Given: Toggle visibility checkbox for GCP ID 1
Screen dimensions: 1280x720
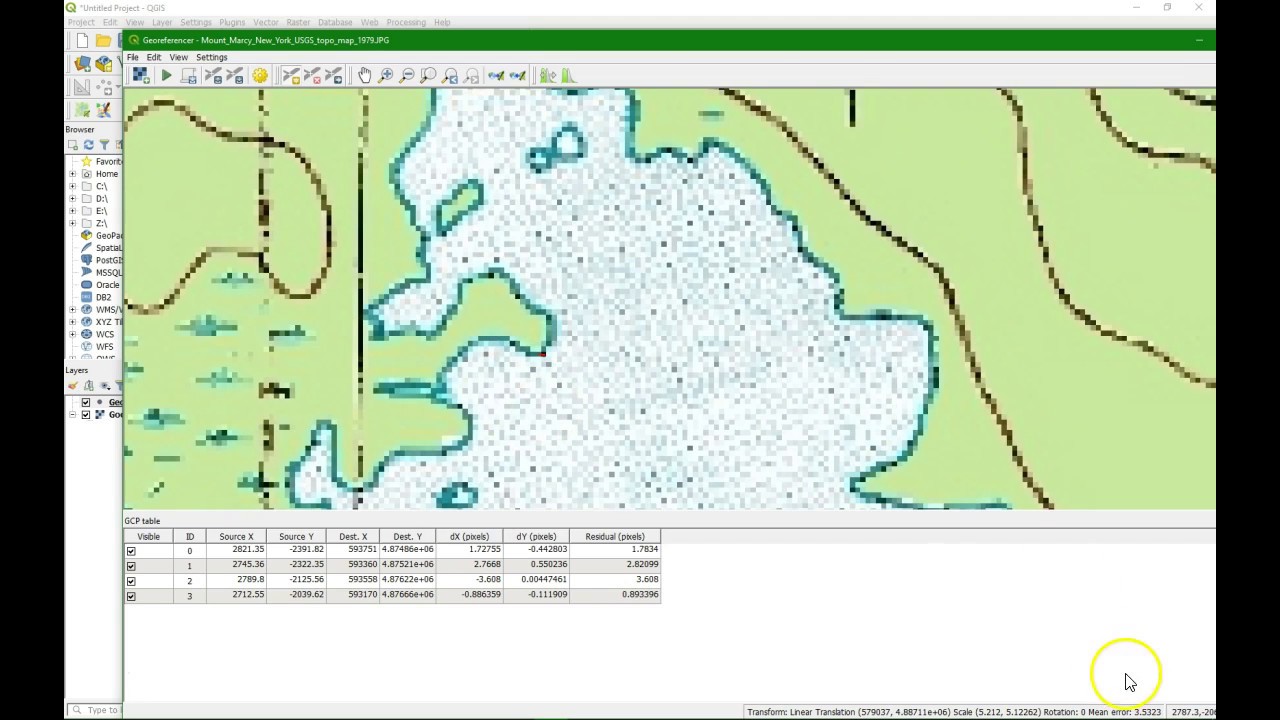Looking at the screenshot, I should pyautogui.click(x=131, y=566).
